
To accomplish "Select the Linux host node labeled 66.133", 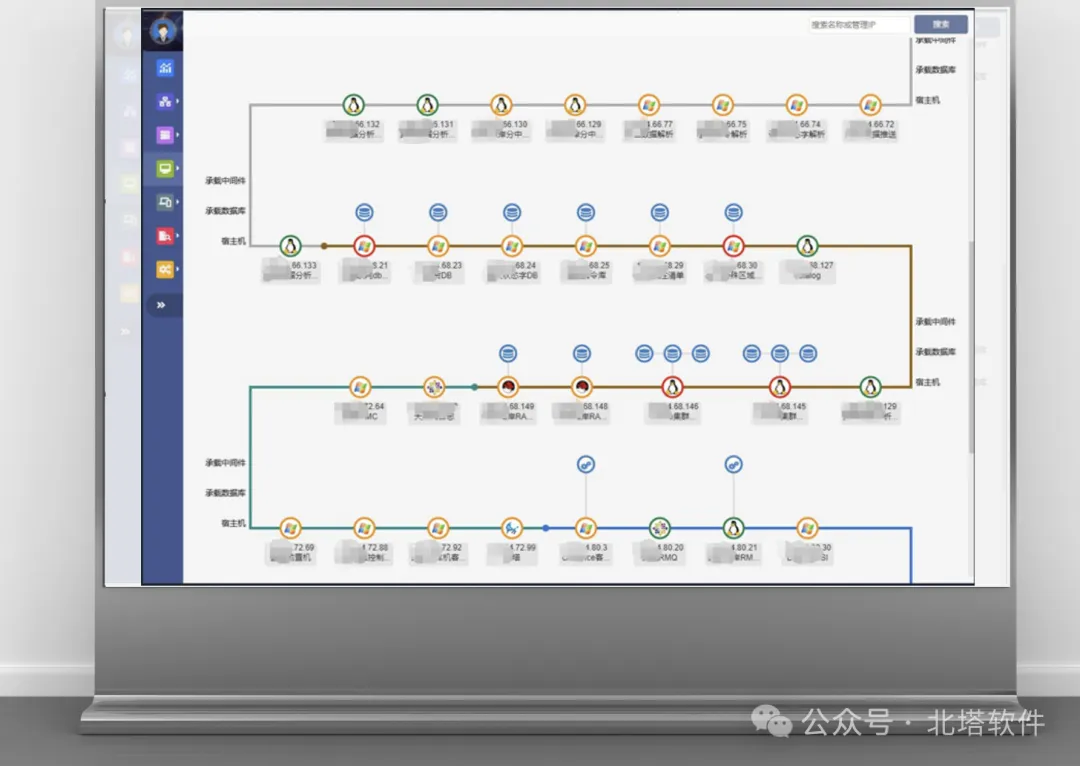I will pos(291,246).
